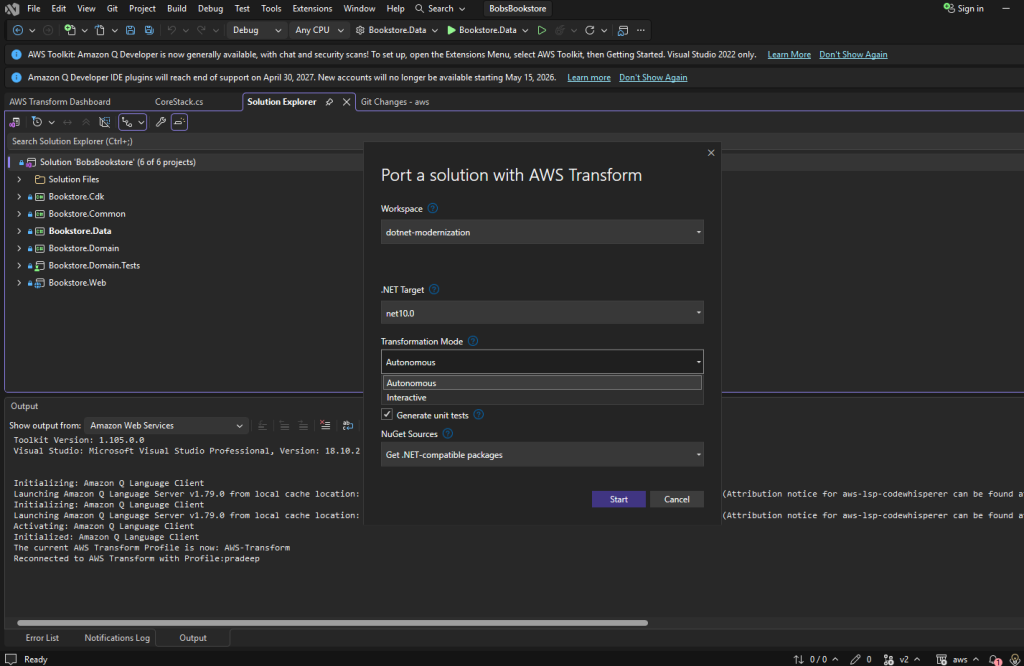Expand the Bookstore.Web project node
Screen dimensions: 1024x666
(19, 283)
